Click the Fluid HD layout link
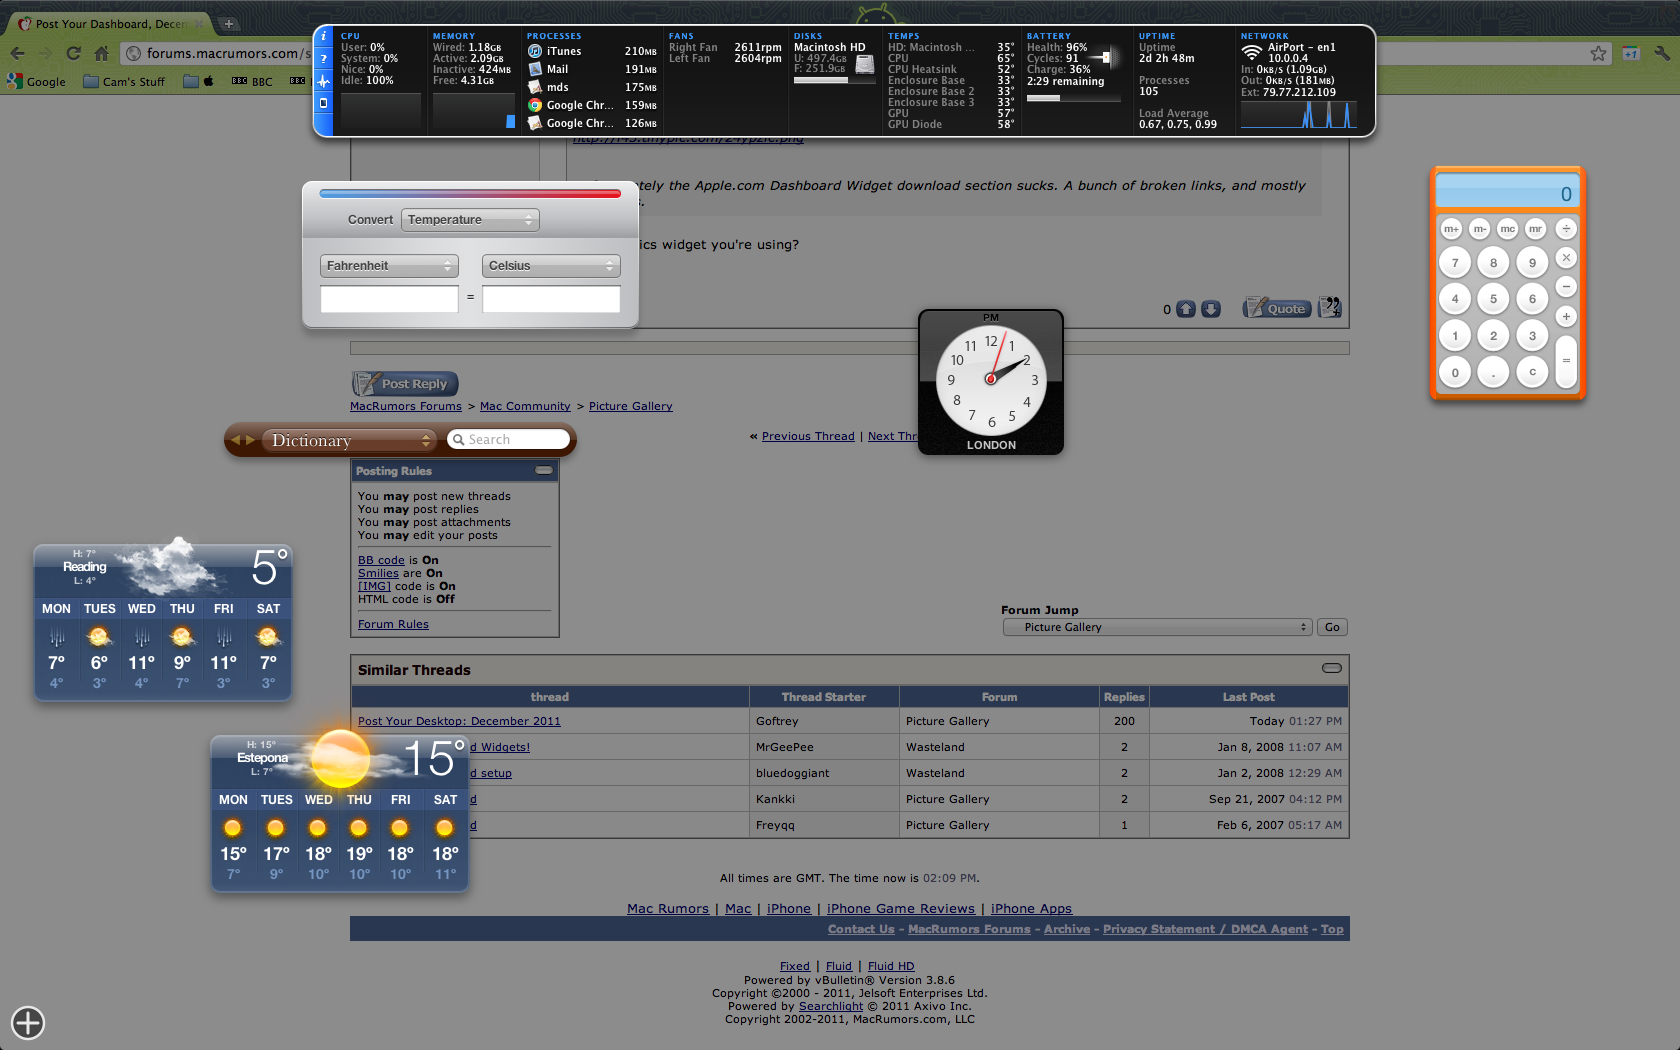Viewport: 1680px width, 1050px height. tap(891, 966)
